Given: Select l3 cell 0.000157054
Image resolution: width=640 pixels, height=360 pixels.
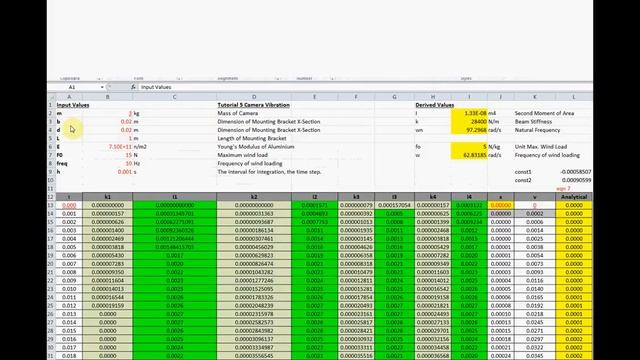Looking at the screenshot, I should pyautogui.click(x=394, y=205).
